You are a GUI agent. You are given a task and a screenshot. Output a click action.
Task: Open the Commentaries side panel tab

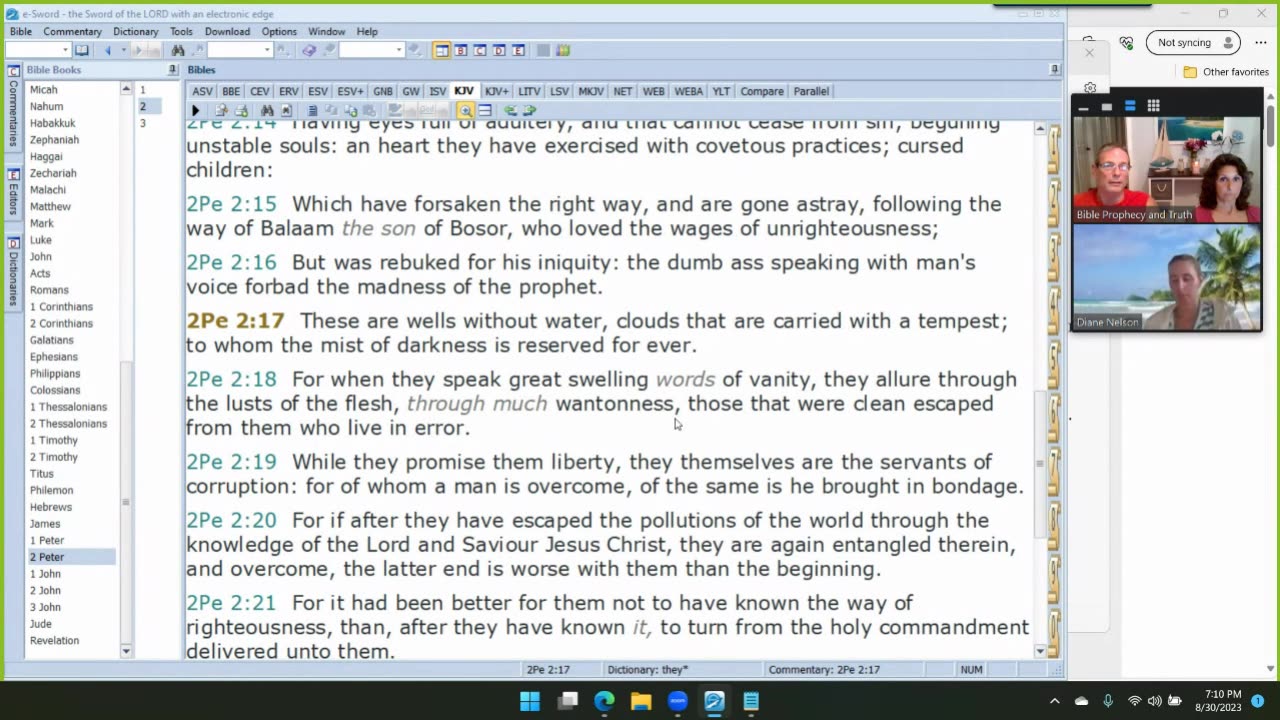point(13,105)
